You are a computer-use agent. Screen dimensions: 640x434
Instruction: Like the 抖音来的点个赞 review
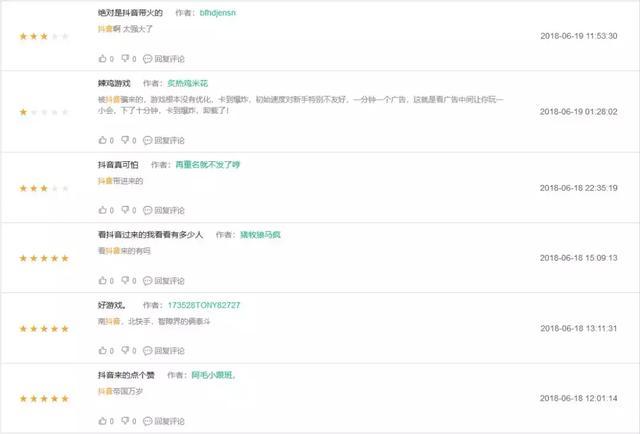pos(102,421)
